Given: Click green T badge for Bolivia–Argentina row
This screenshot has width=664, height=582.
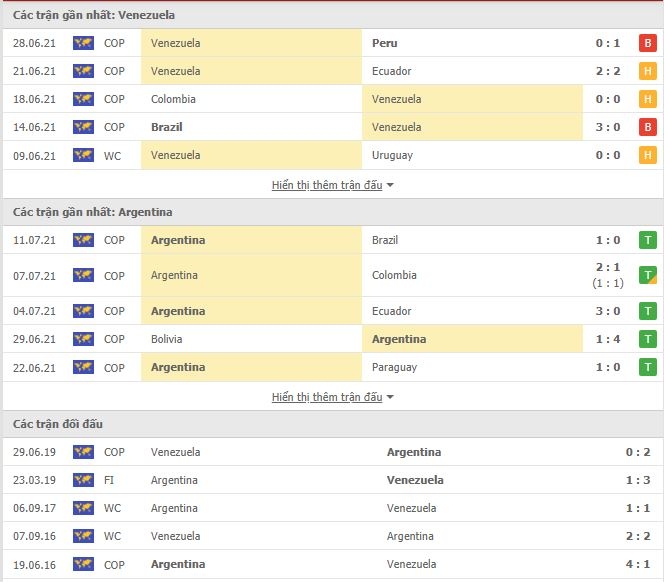Looking at the screenshot, I should (x=647, y=339).
